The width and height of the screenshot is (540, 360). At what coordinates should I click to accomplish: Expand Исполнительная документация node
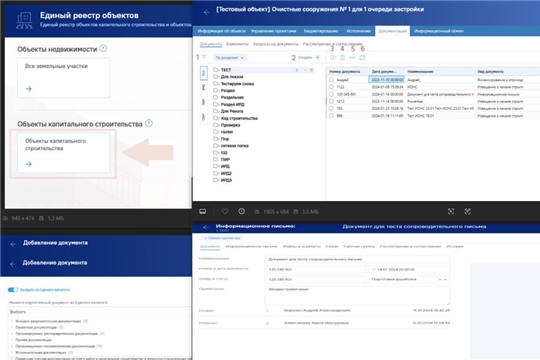click(12, 352)
